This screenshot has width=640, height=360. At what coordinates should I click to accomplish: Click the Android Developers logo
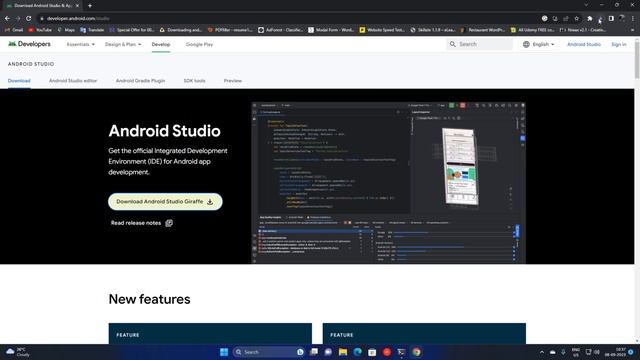coord(29,44)
